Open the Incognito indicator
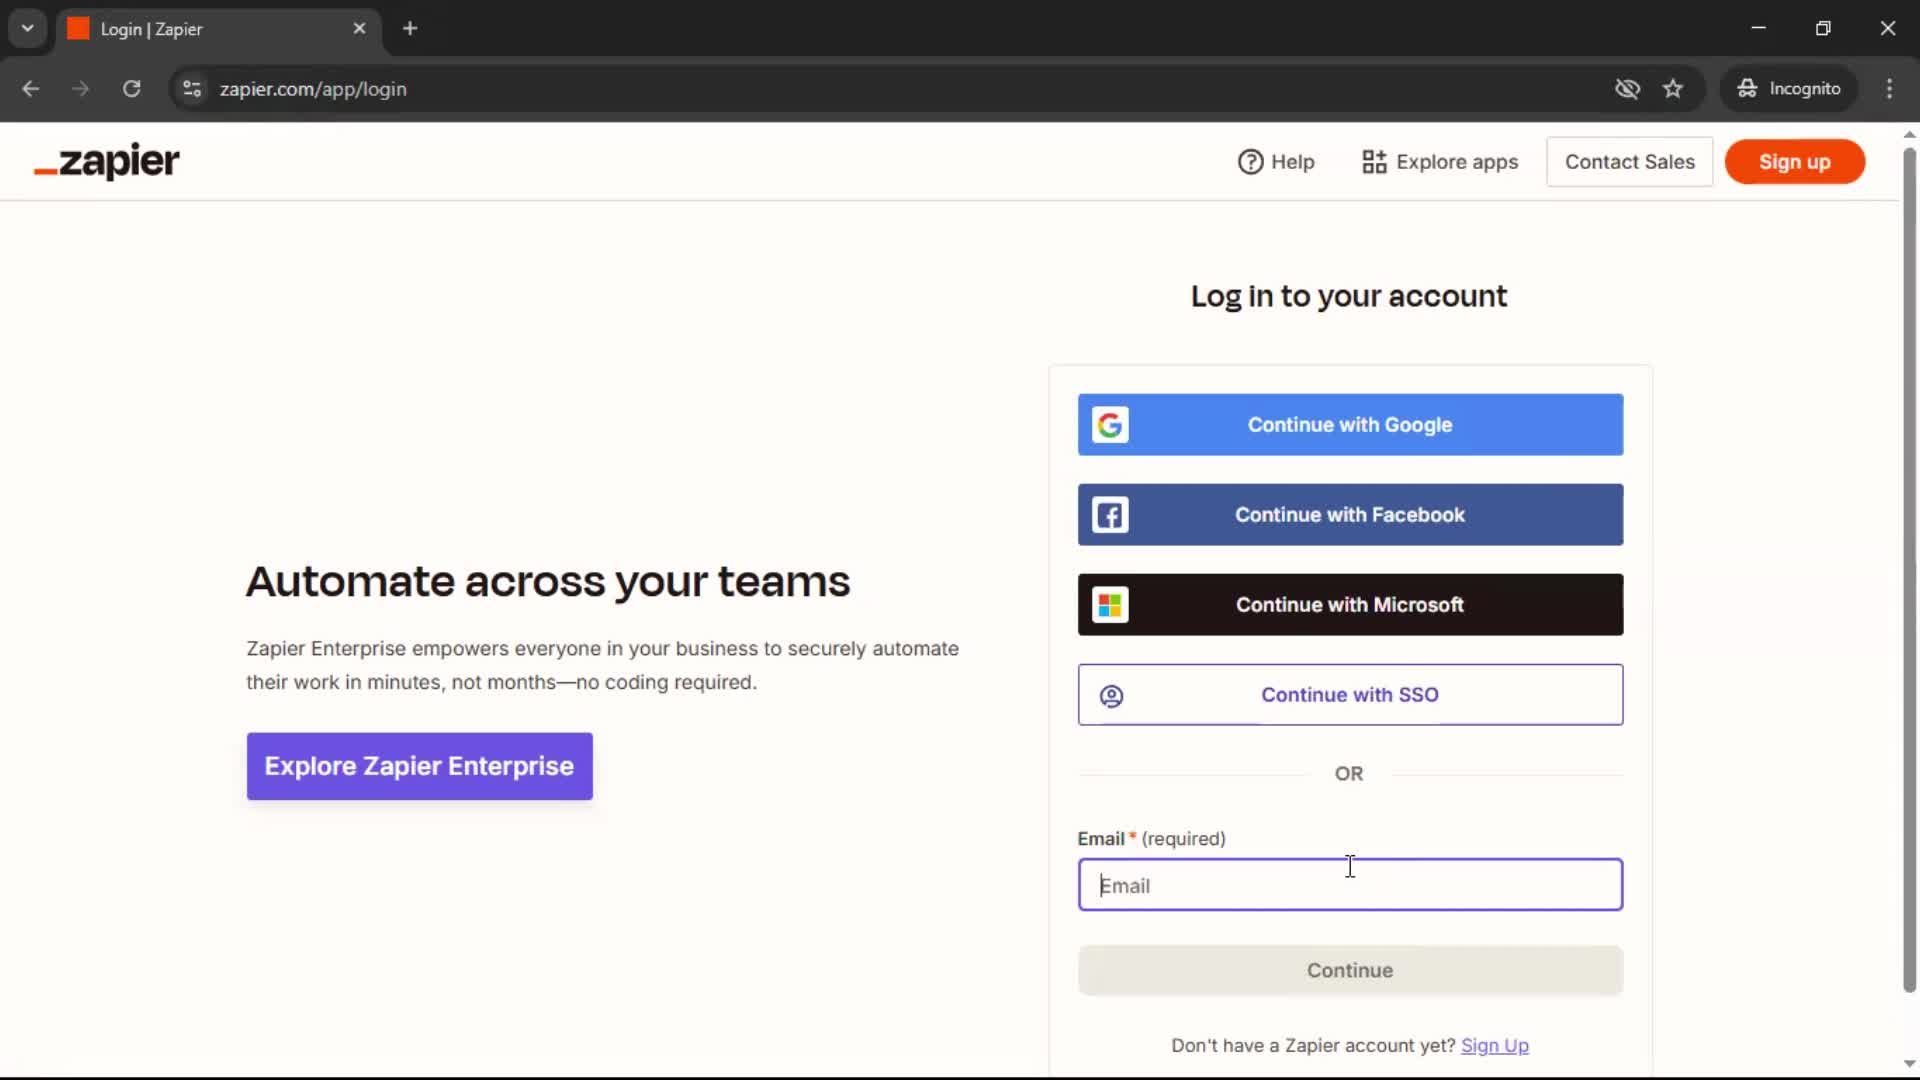Image resolution: width=1920 pixels, height=1080 pixels. [1789, 89]
